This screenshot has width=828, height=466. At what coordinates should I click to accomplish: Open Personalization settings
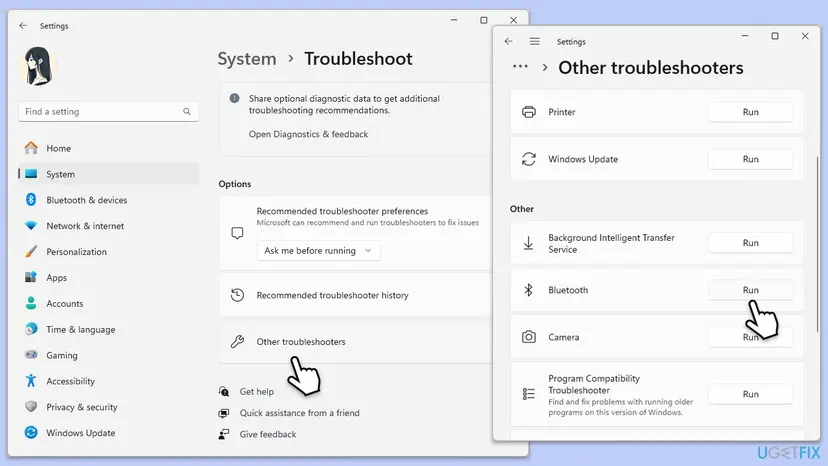point(108,251)
